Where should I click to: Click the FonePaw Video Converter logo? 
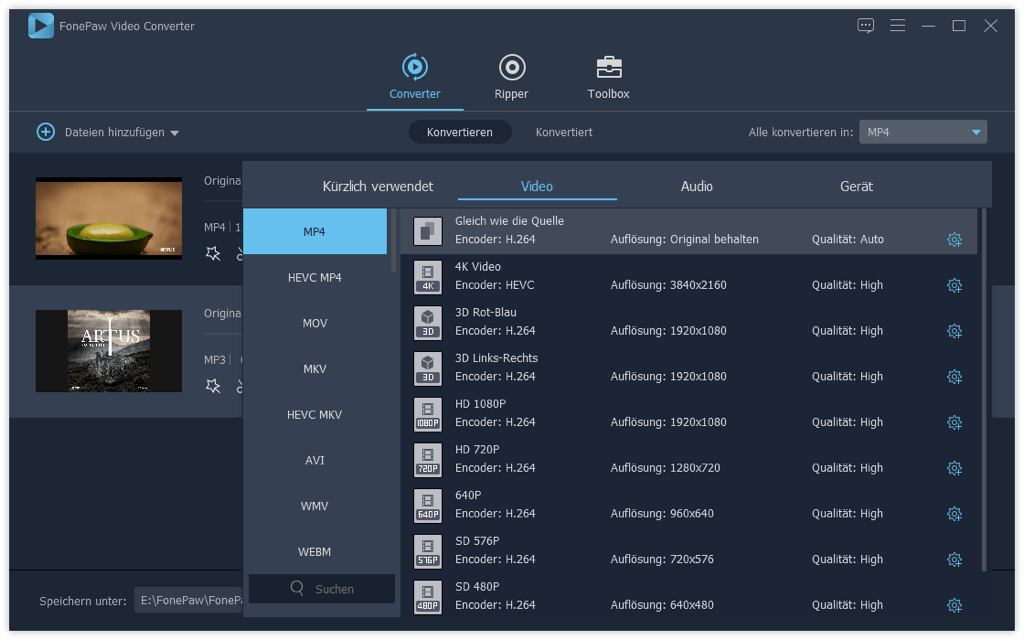40,26
